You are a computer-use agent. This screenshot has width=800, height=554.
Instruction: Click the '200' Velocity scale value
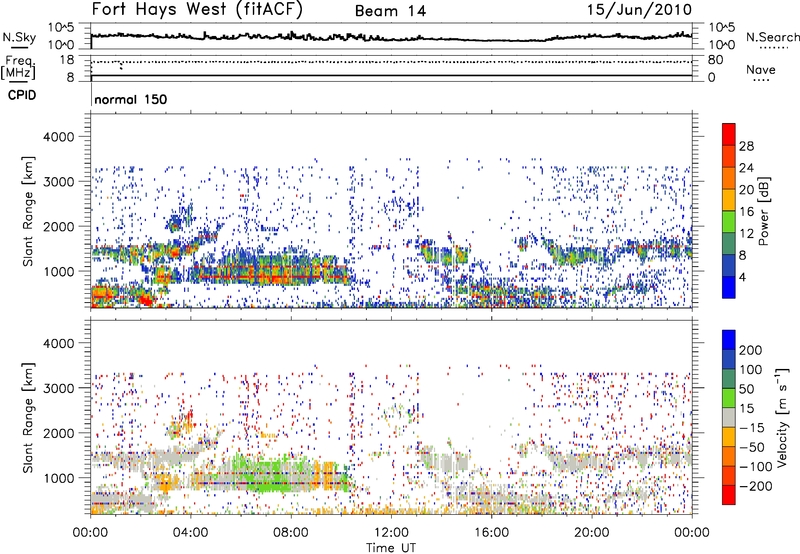click(751, 350)
